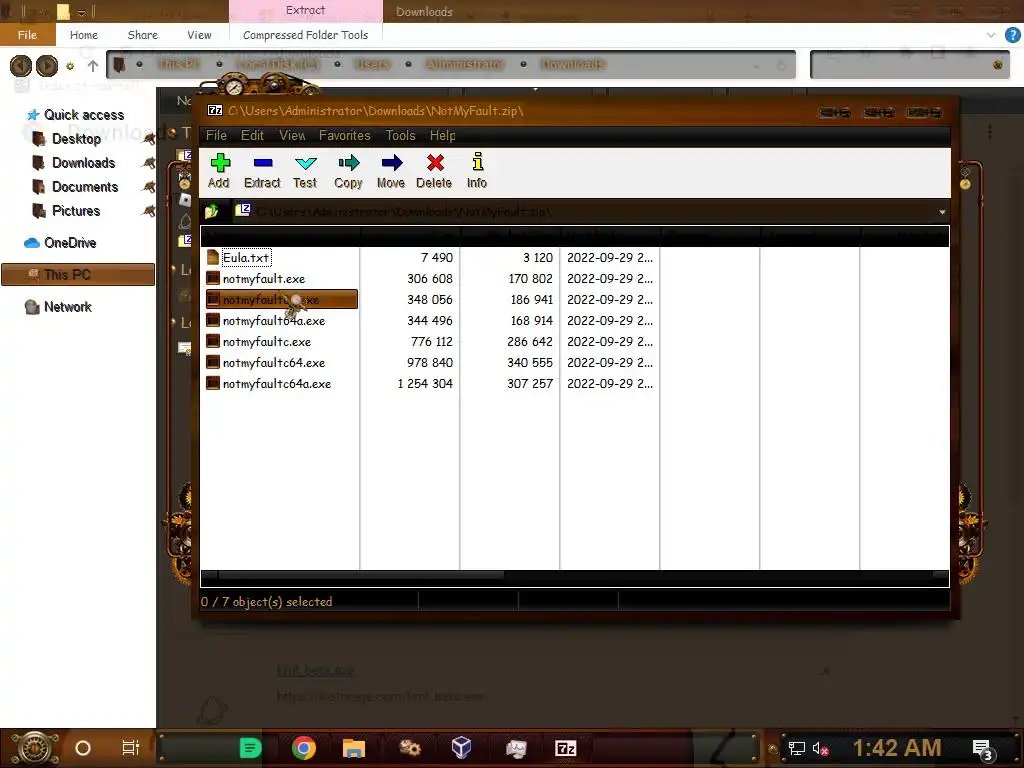Click the Explorer back navigation button
1024x768 pixels.
21,65
